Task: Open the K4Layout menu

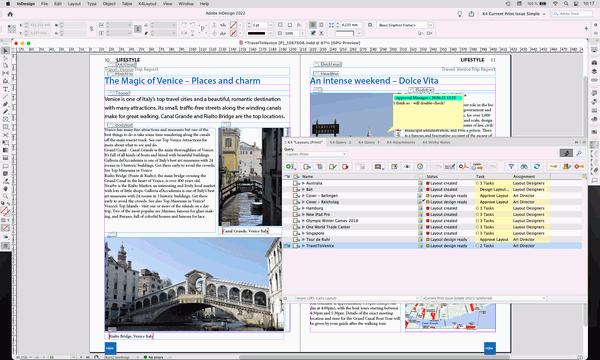Action: 147,3
